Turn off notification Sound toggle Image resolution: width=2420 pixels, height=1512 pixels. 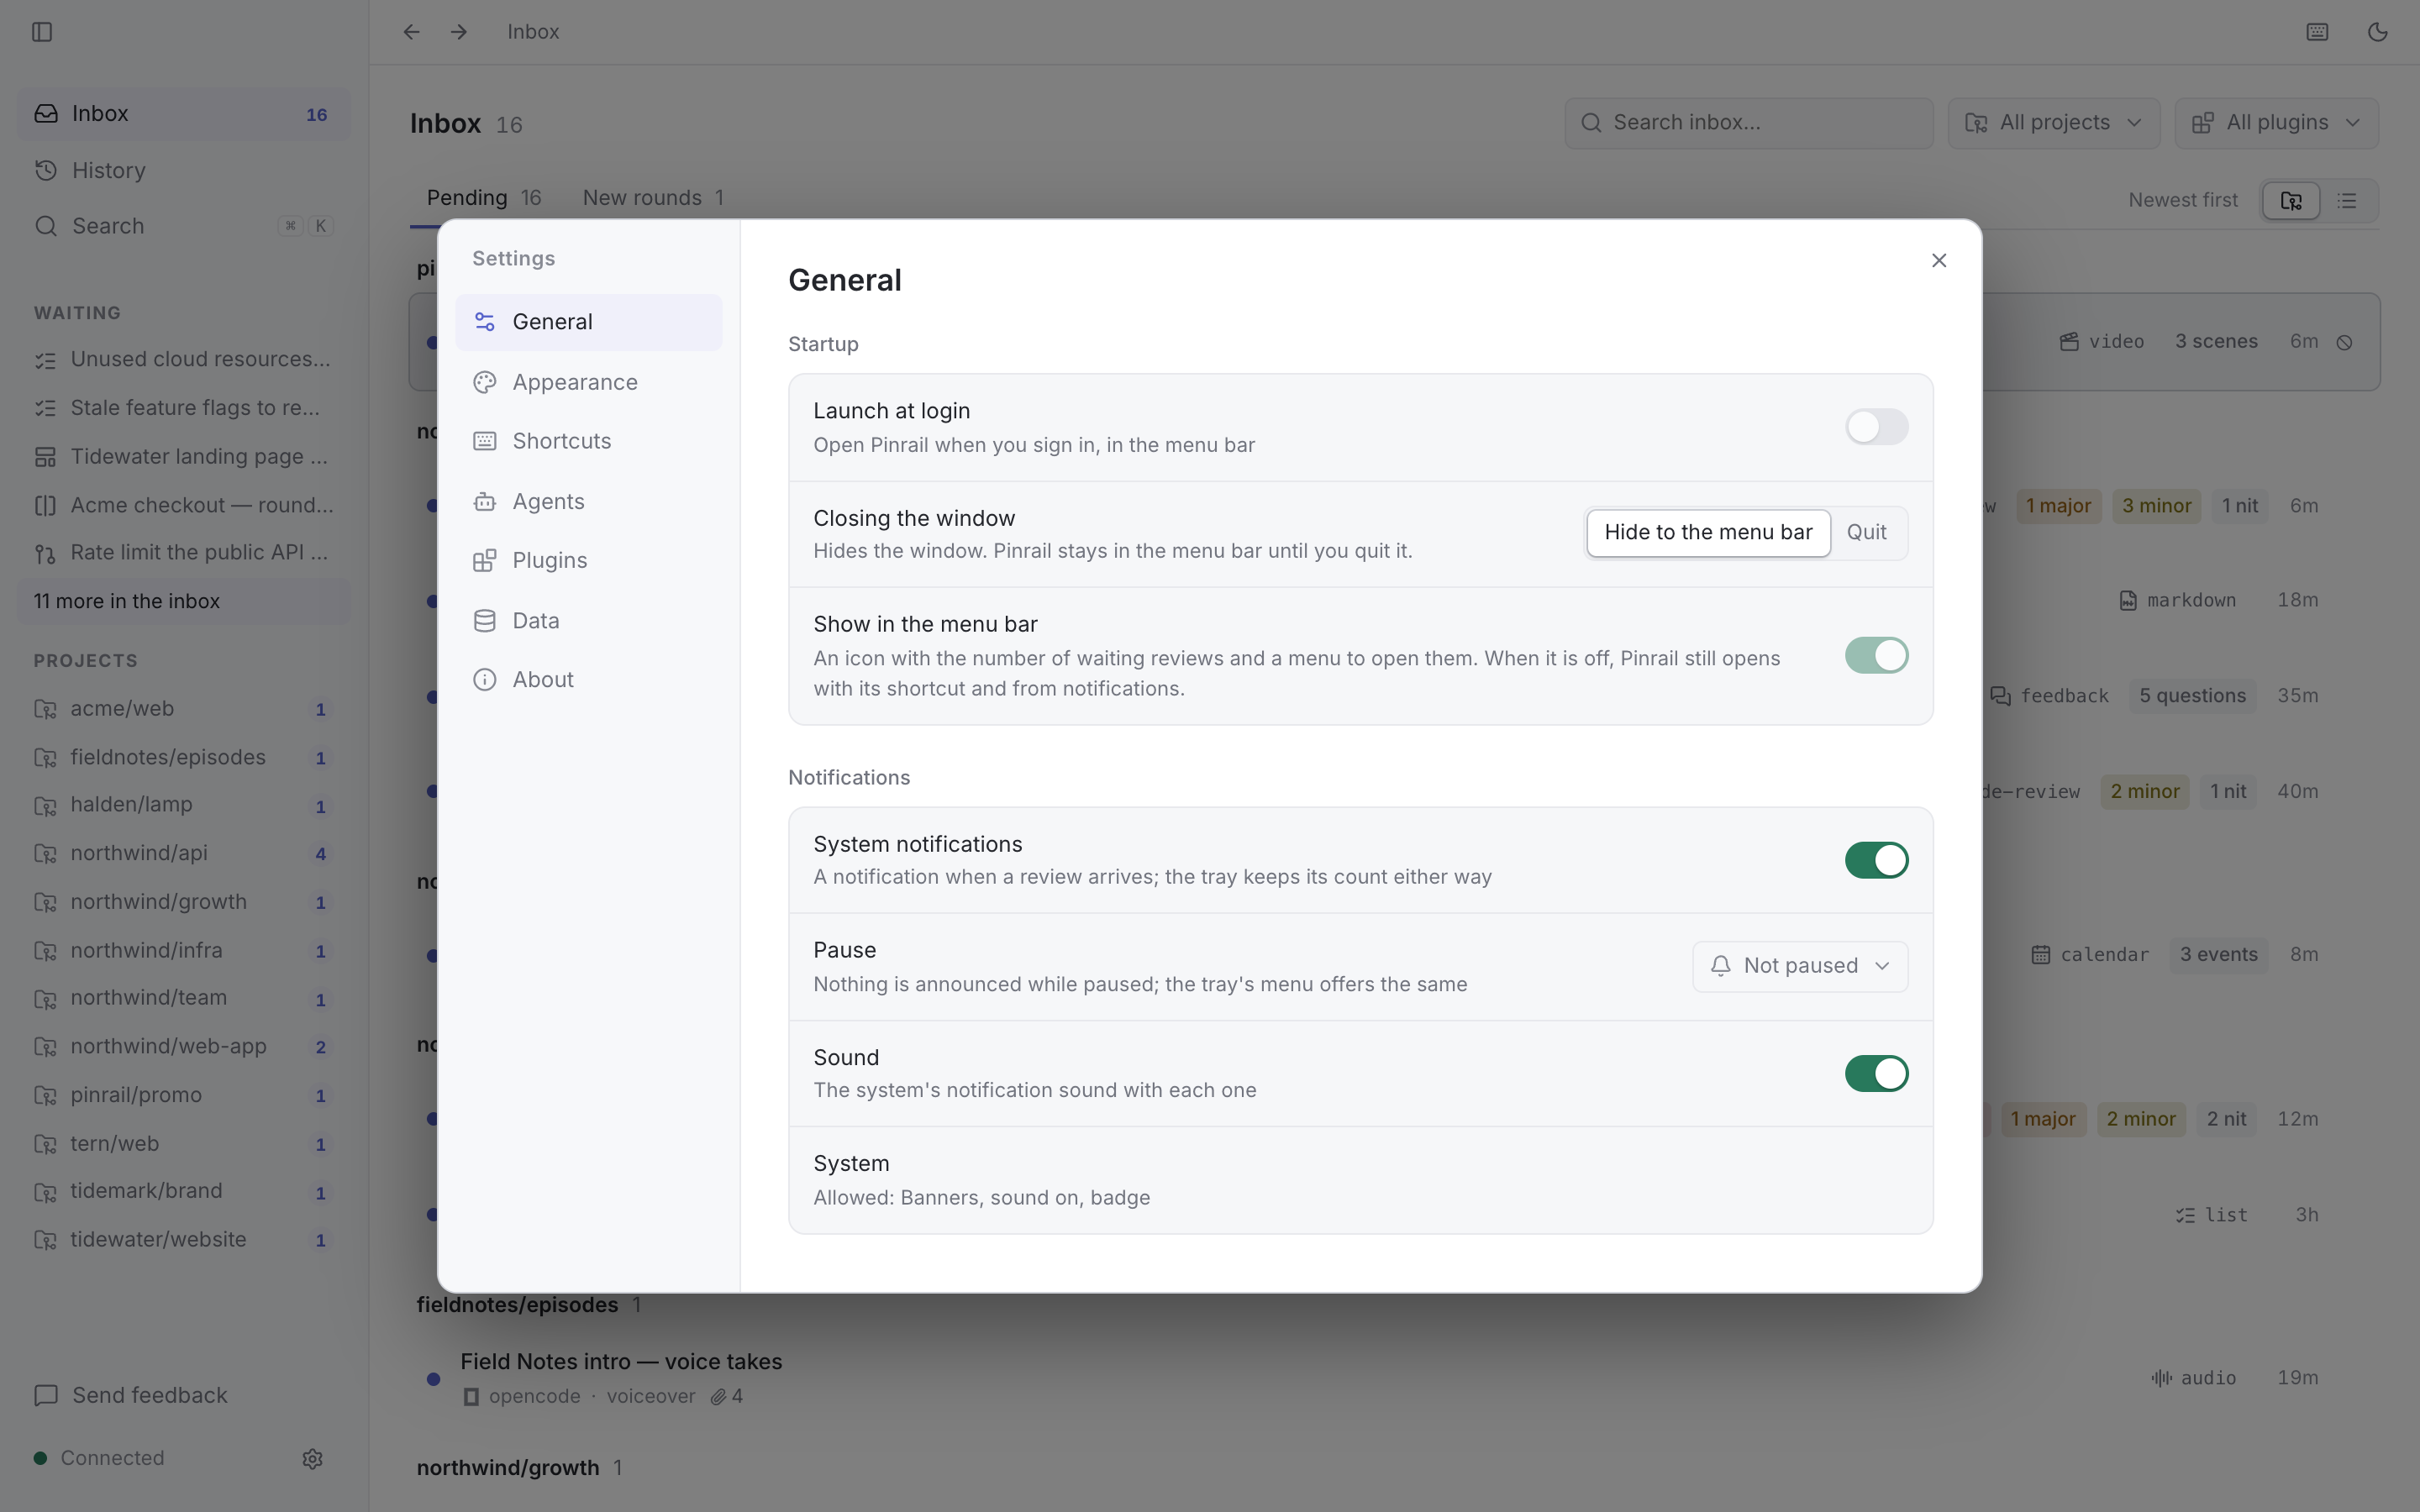coord(1876,1073)
